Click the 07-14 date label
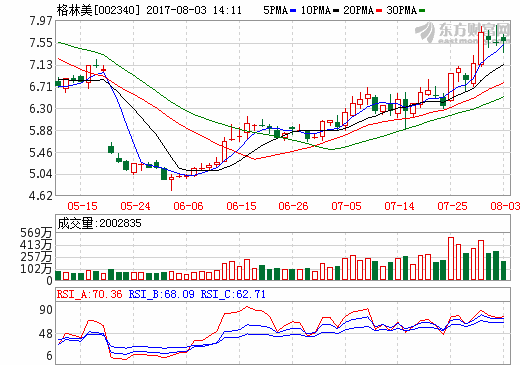The height and width of the screenshot is (365, 520). tap(399, 206)
